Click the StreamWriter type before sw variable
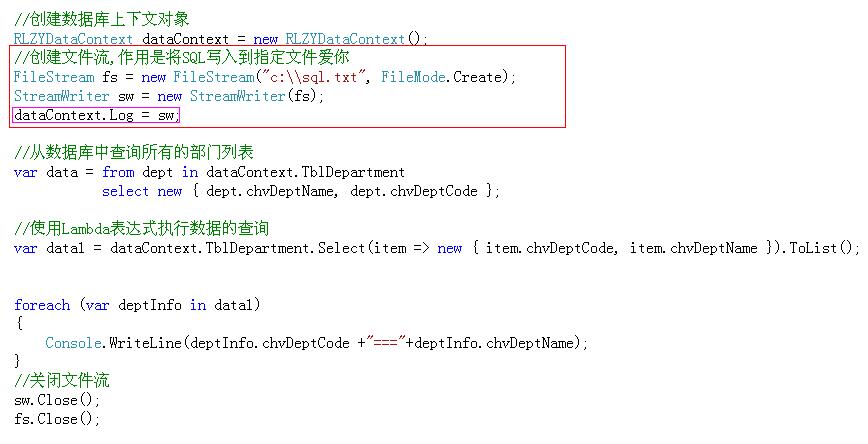 point(61,96)
